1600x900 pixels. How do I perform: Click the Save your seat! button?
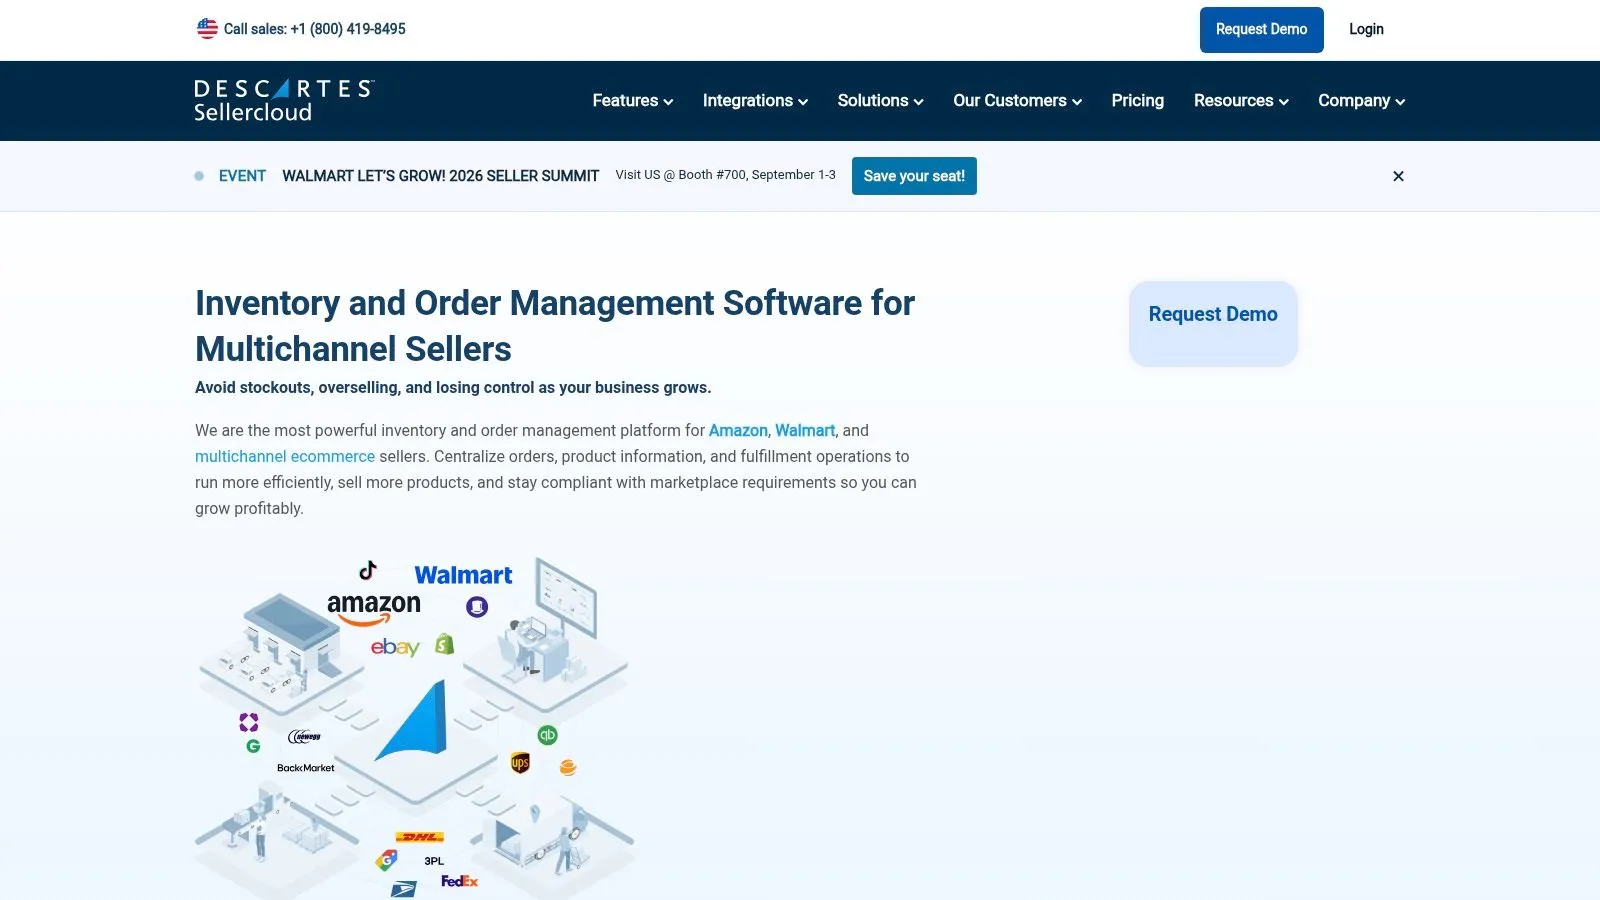[914, 176]
